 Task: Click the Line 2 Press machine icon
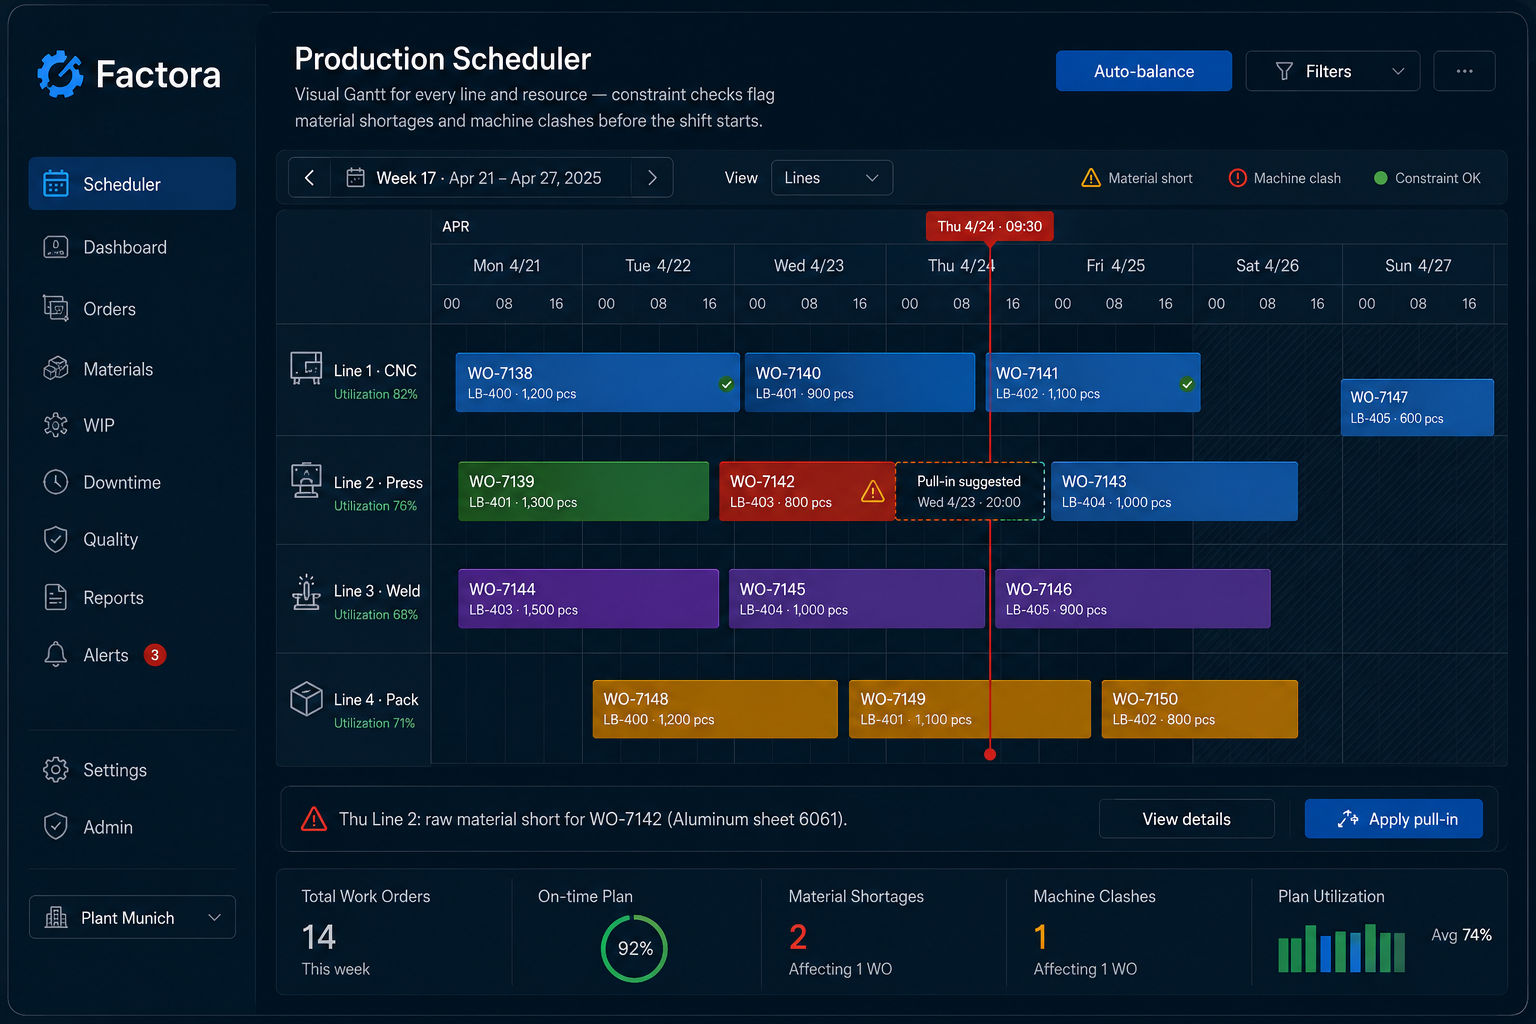tap(306, 480)
